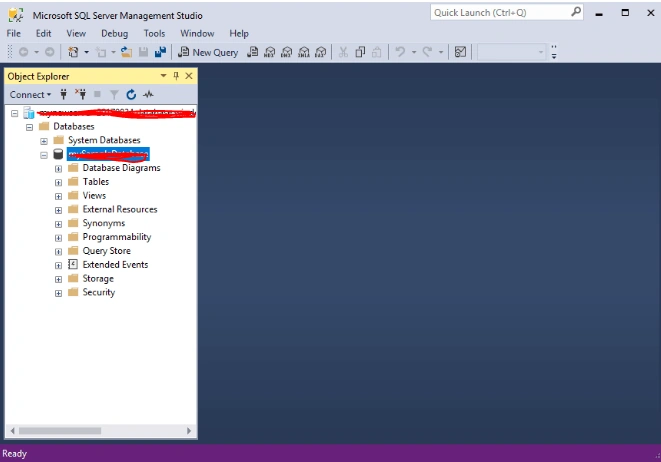
Task: Open the File menu
Action: 13,33
